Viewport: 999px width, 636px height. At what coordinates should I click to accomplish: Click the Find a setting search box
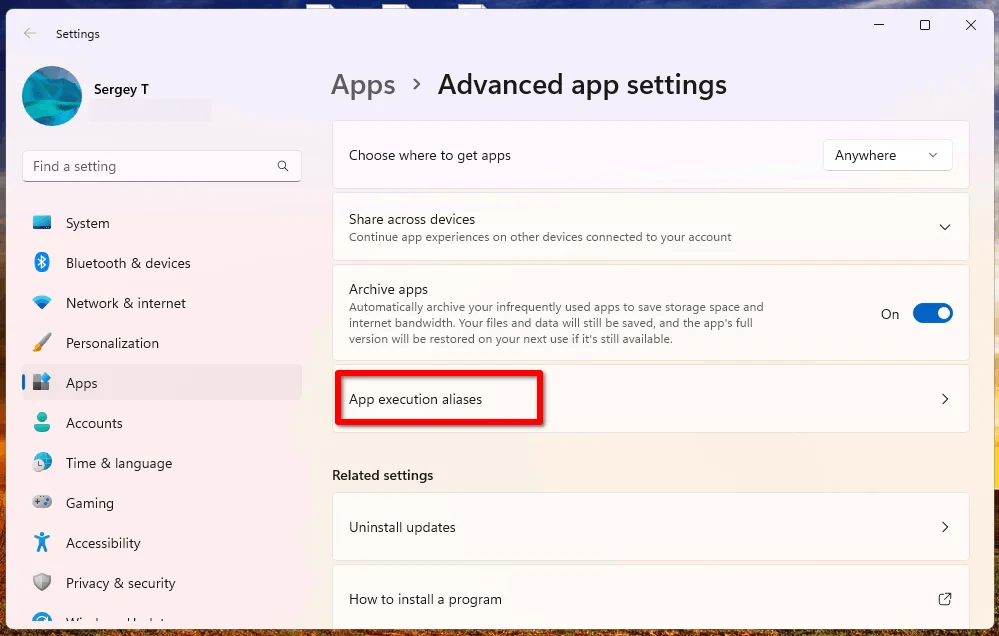coord(150,166)
